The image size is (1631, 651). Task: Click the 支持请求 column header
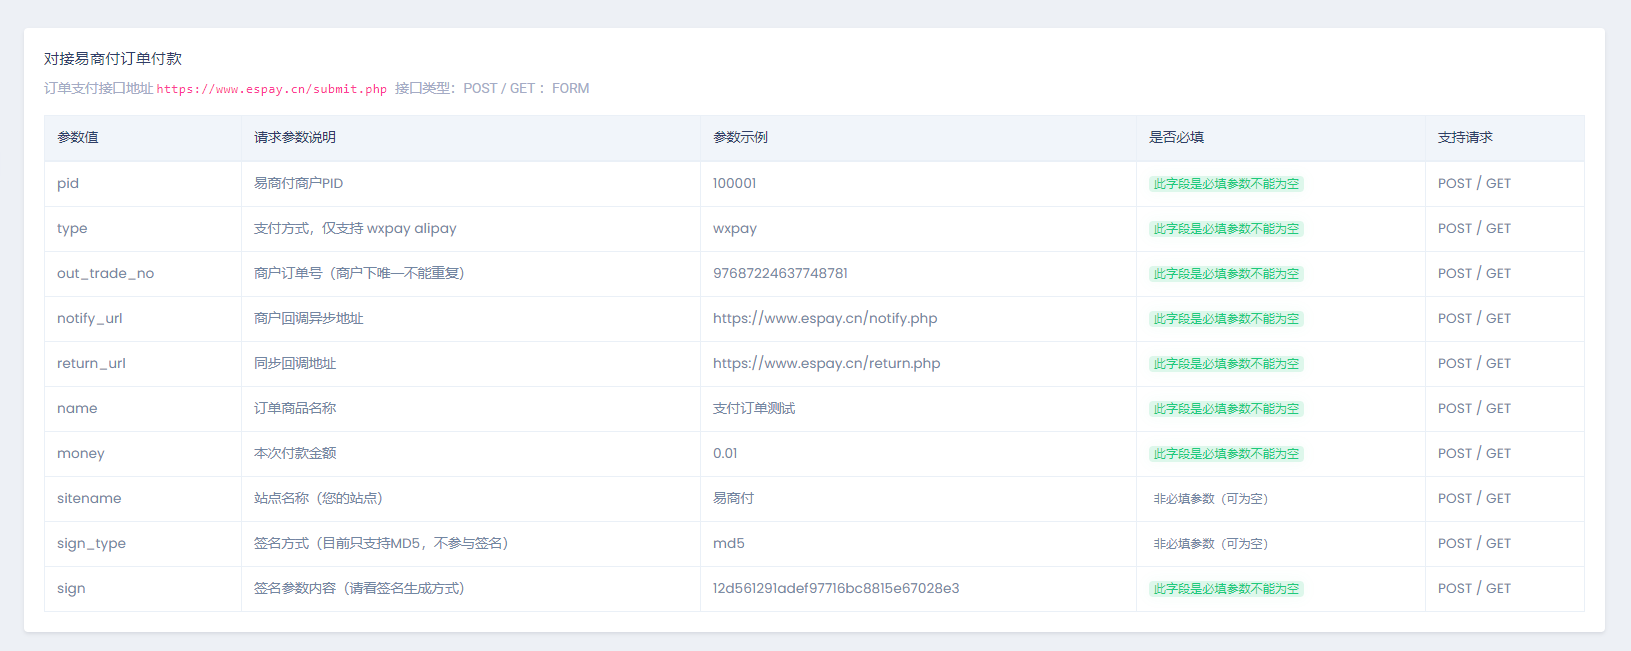click(x=1465, y=137)
